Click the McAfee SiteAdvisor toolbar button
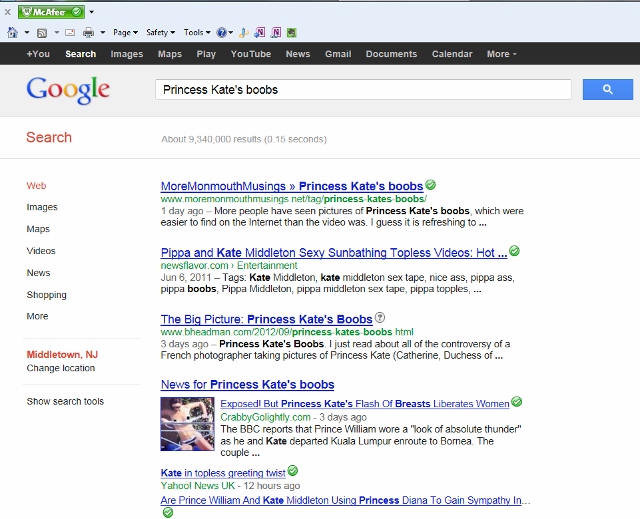The height and width of the screenshot is (519, 640). (52, 12)
